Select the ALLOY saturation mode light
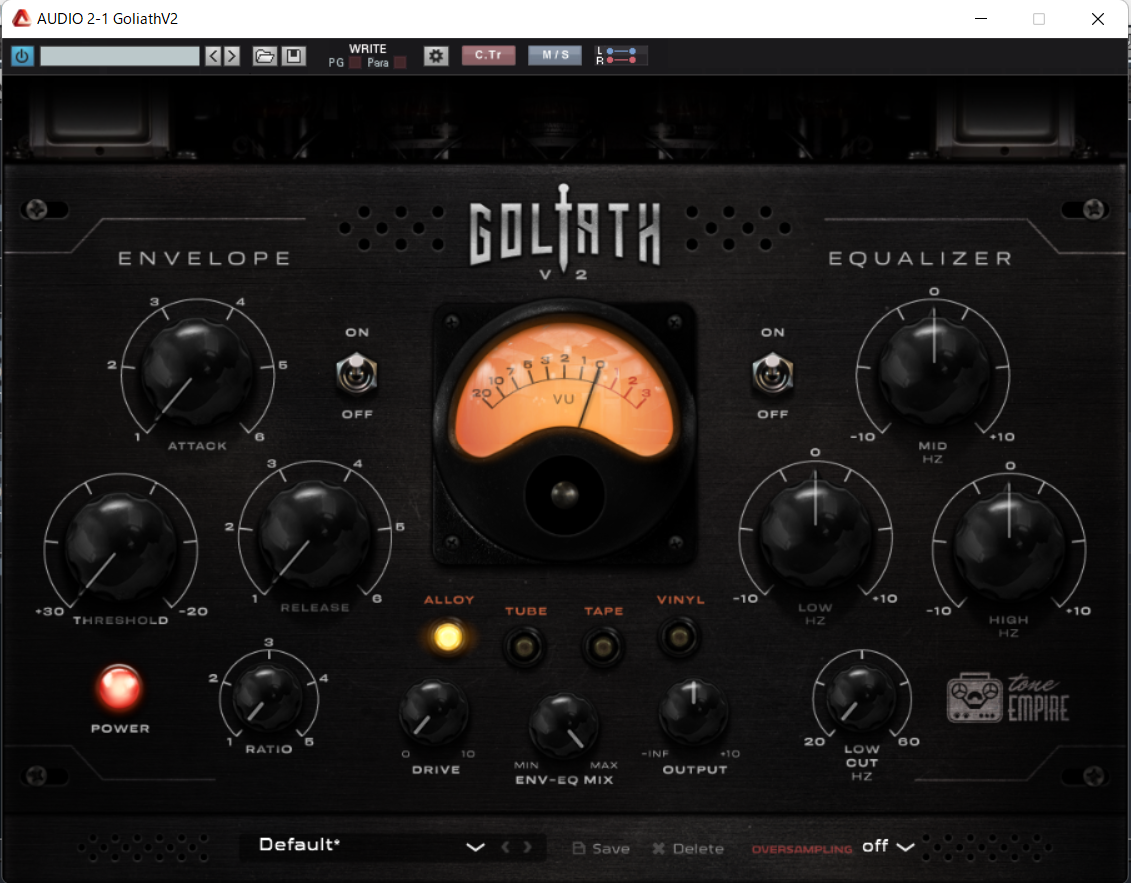1131x883 pixels. (448, 637)
